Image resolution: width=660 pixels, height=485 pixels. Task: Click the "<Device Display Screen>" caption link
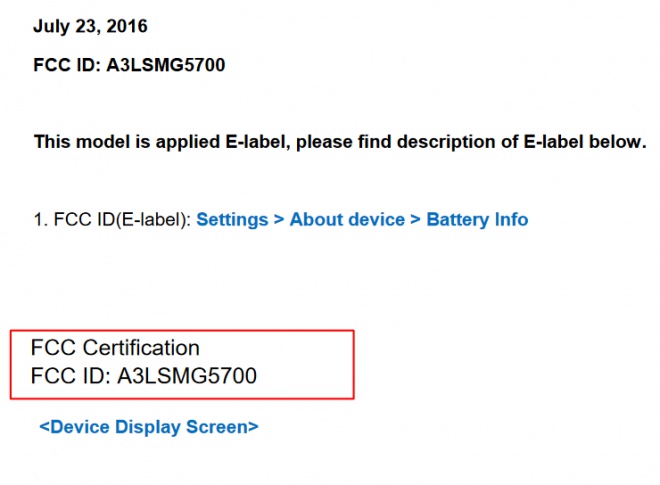149,427
